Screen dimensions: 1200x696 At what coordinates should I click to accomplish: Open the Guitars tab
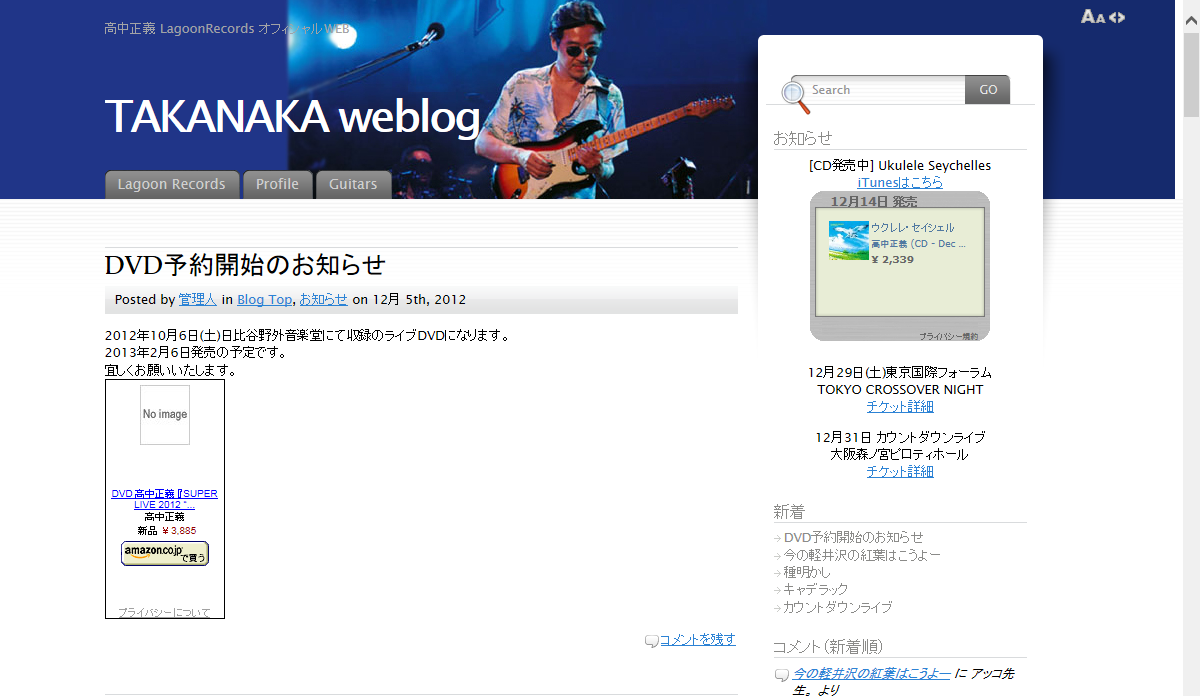(353, 185)
